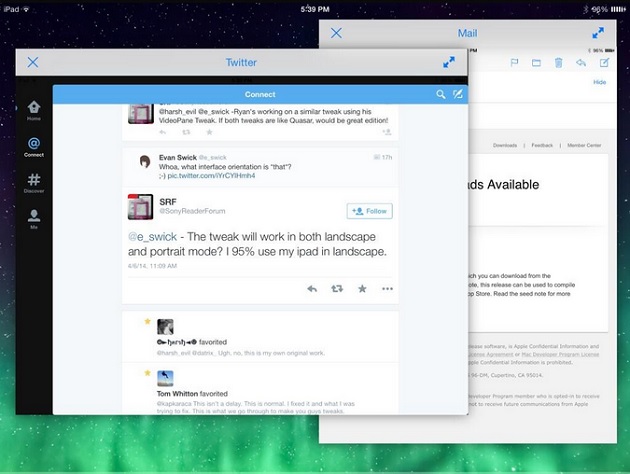
Task: Open the Downloads link in Mail message
Action: pos(505,145)
